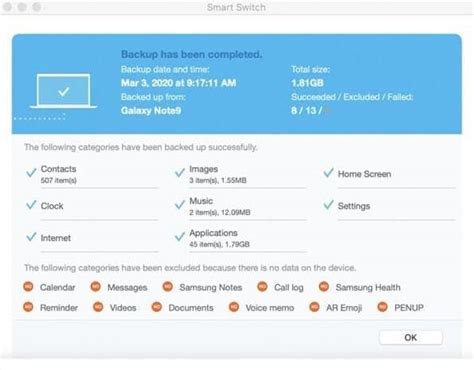Click the checkmark icon next to Settings
The height and width of the screenshot is (370, 474).
coord(328,204)
